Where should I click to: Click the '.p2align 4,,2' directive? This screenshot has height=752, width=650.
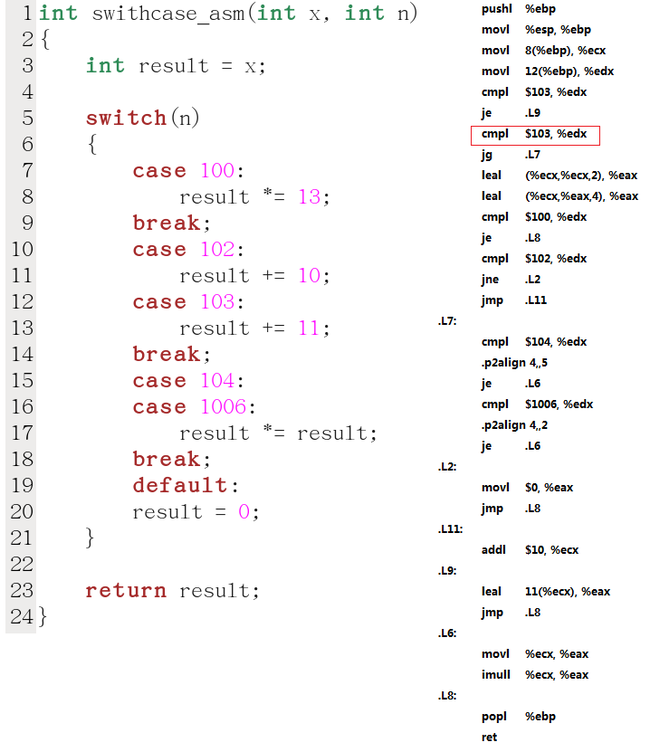coord(514,425)
